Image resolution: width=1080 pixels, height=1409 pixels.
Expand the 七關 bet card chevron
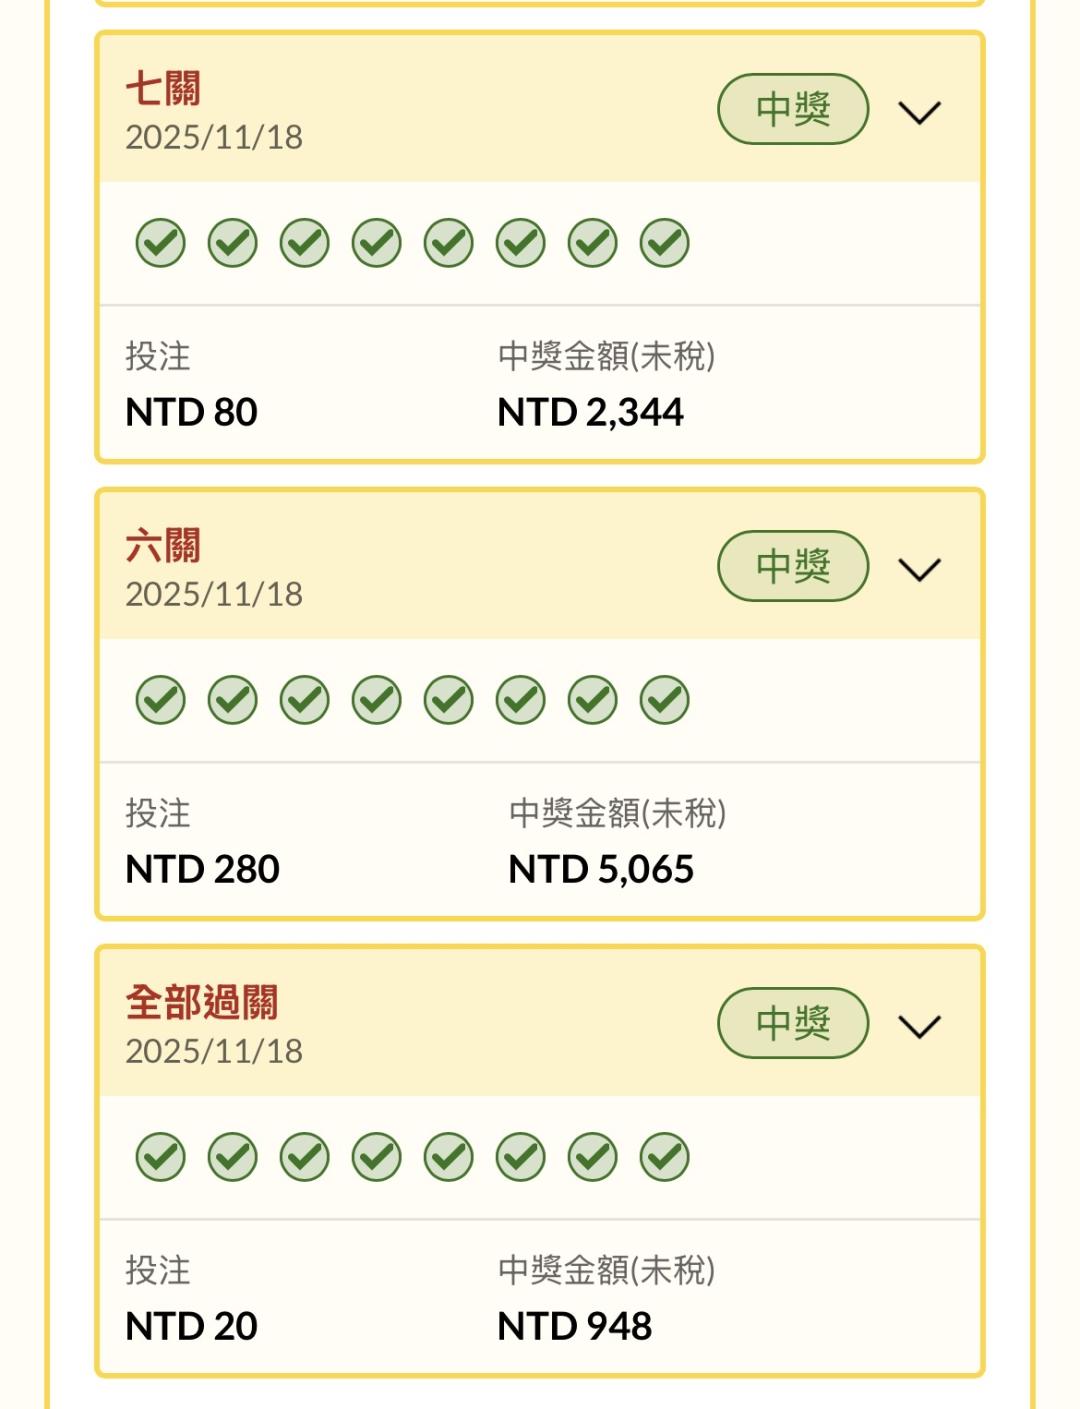coord(919,112)
